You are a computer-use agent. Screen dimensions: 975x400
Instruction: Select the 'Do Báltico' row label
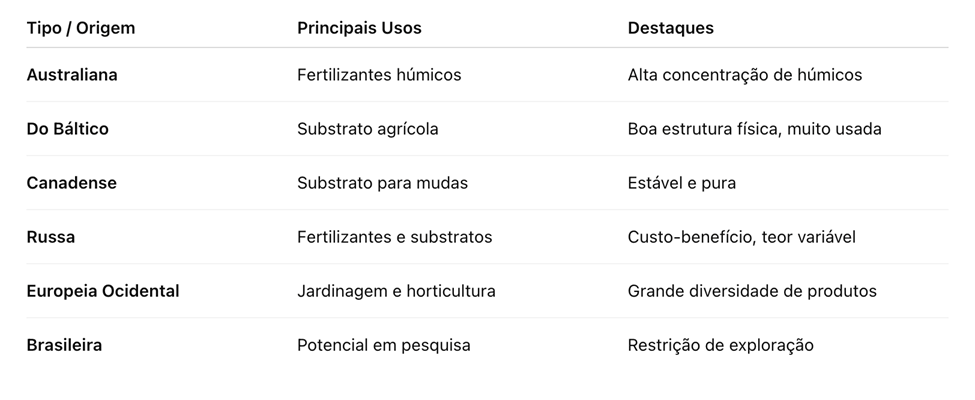coord(67,129)
